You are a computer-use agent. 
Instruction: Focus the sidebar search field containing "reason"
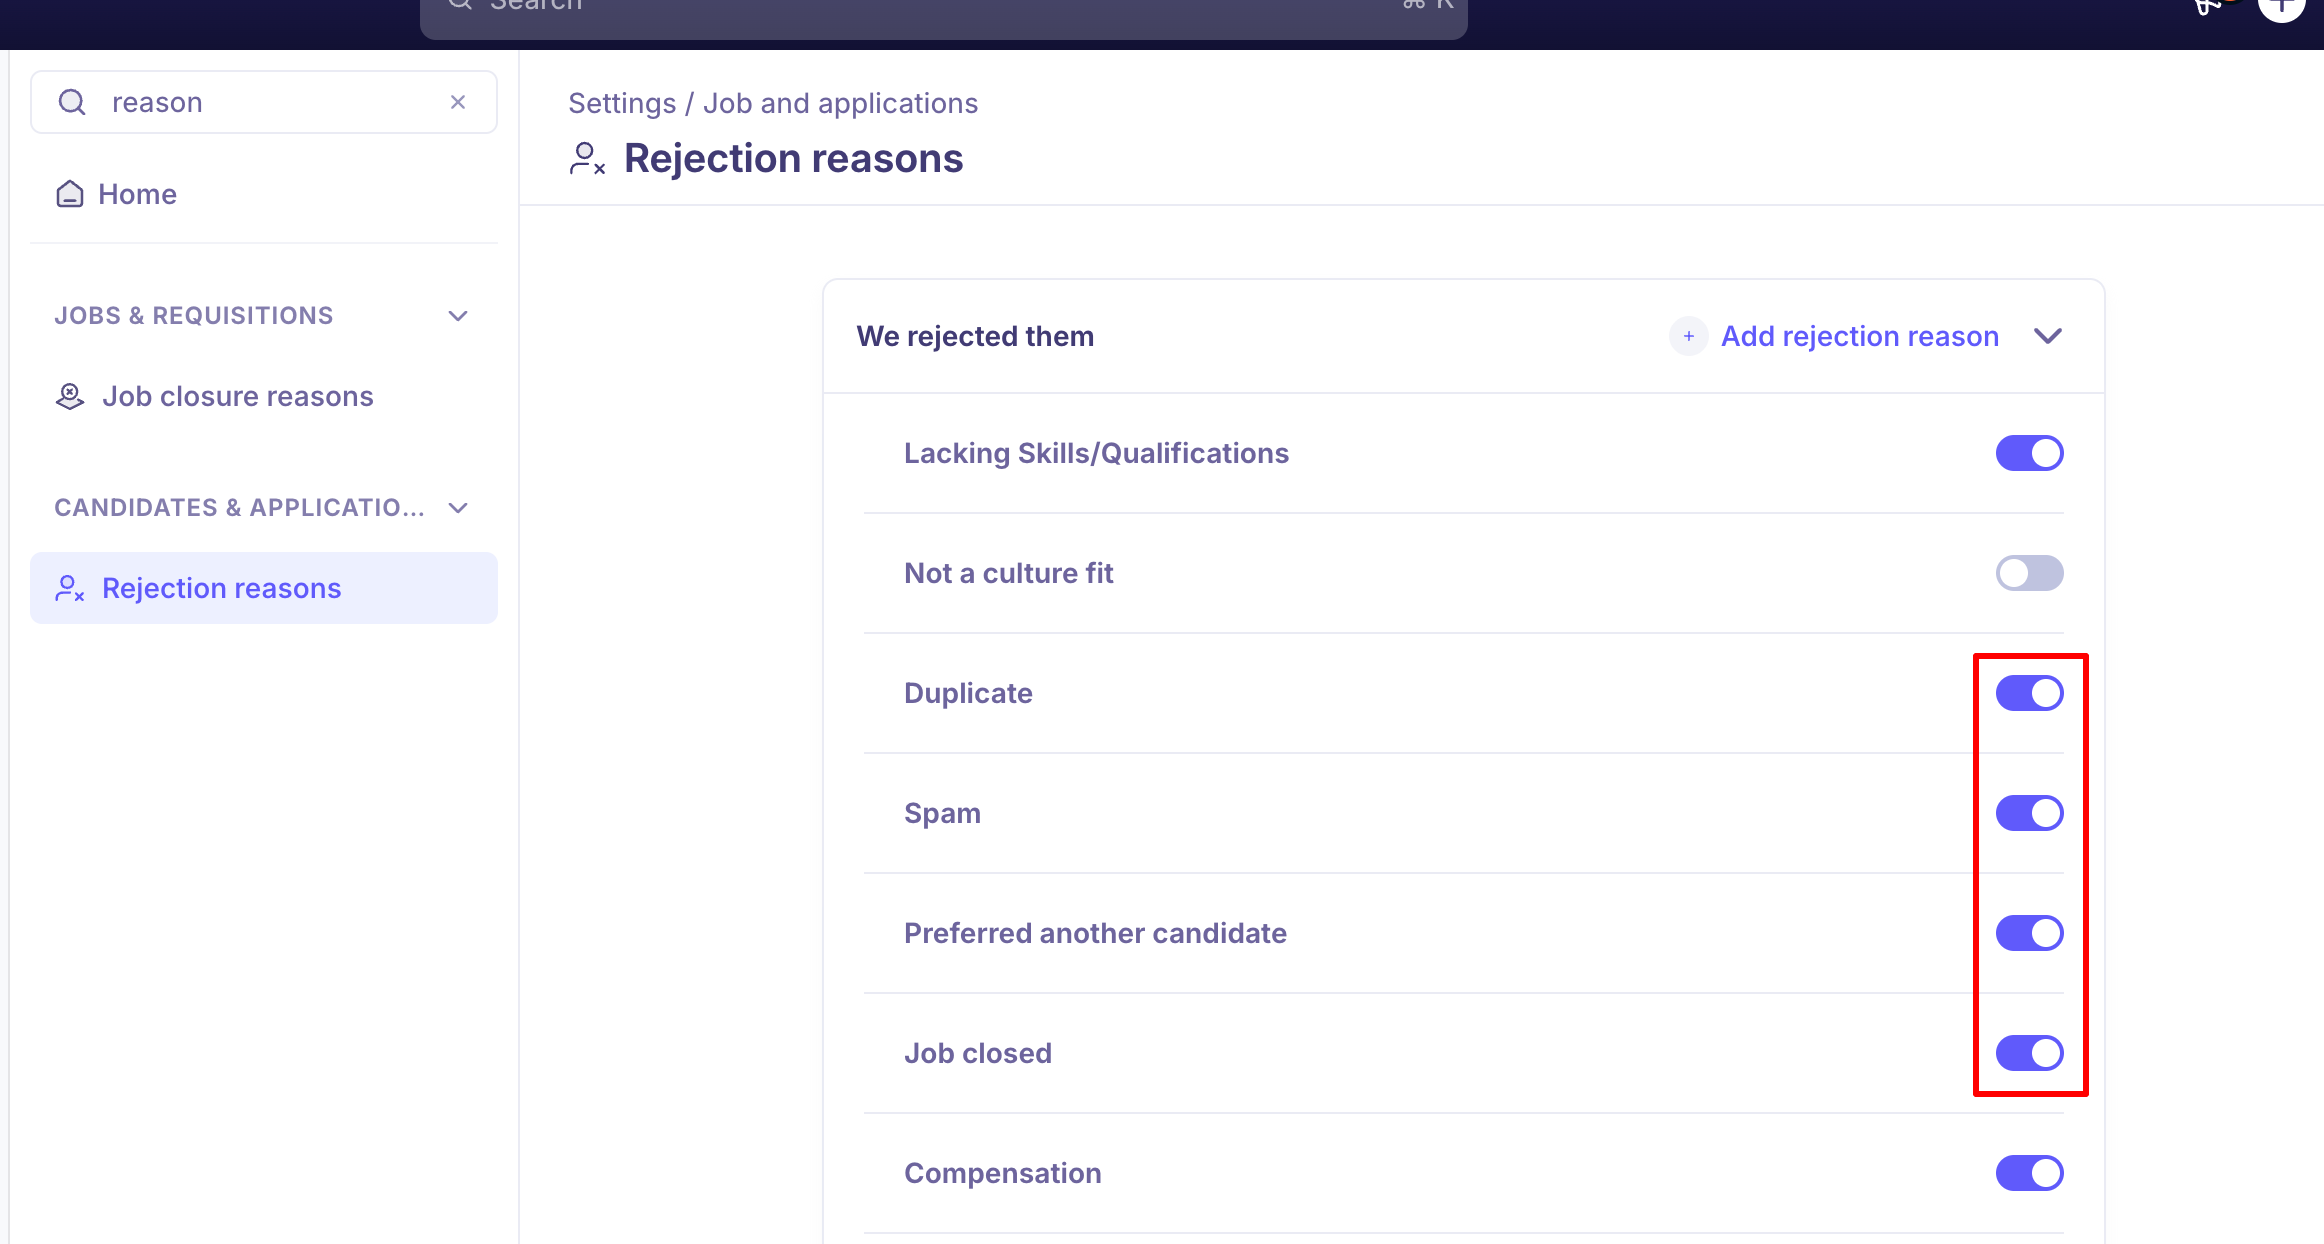(x=264, y=102)
